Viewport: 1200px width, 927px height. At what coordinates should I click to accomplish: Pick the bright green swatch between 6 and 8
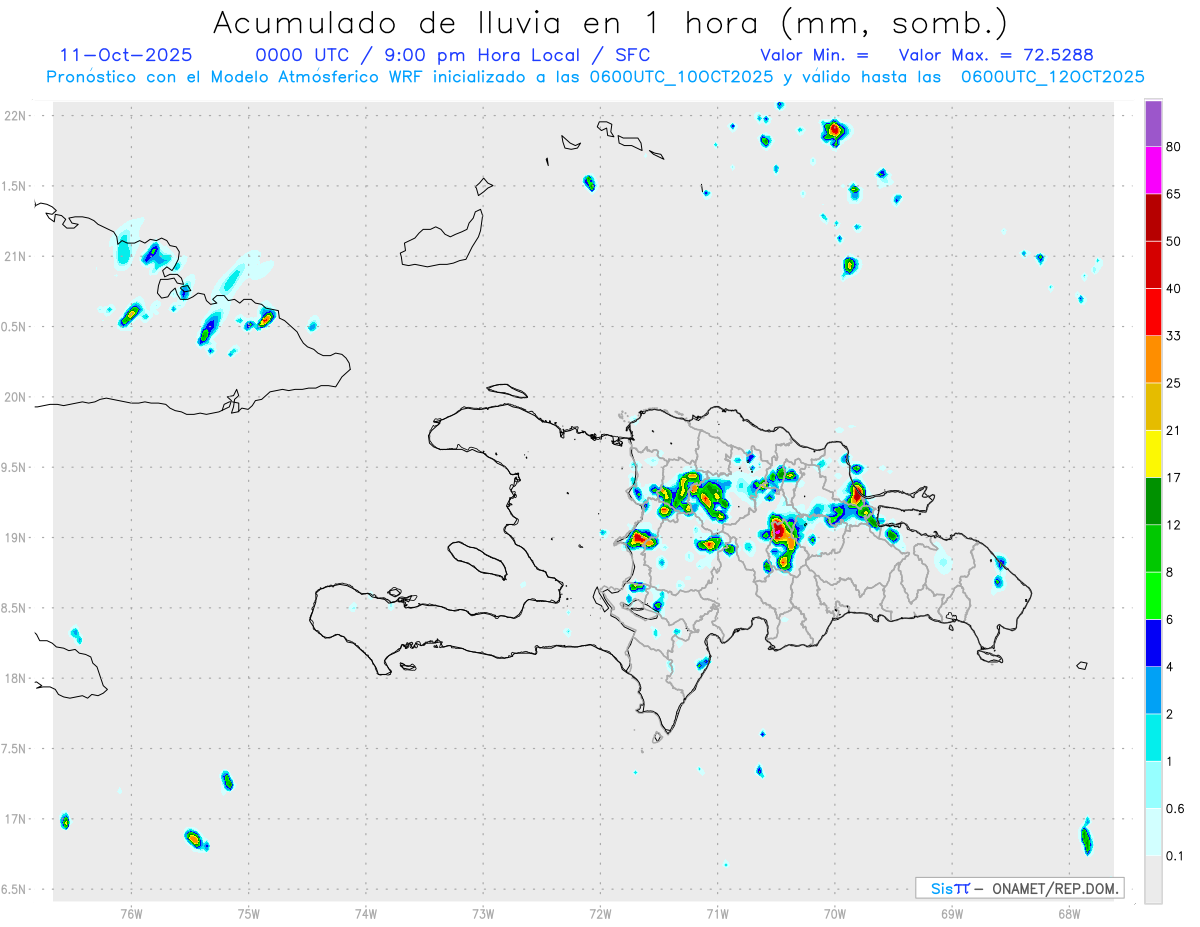(1154, 595)
